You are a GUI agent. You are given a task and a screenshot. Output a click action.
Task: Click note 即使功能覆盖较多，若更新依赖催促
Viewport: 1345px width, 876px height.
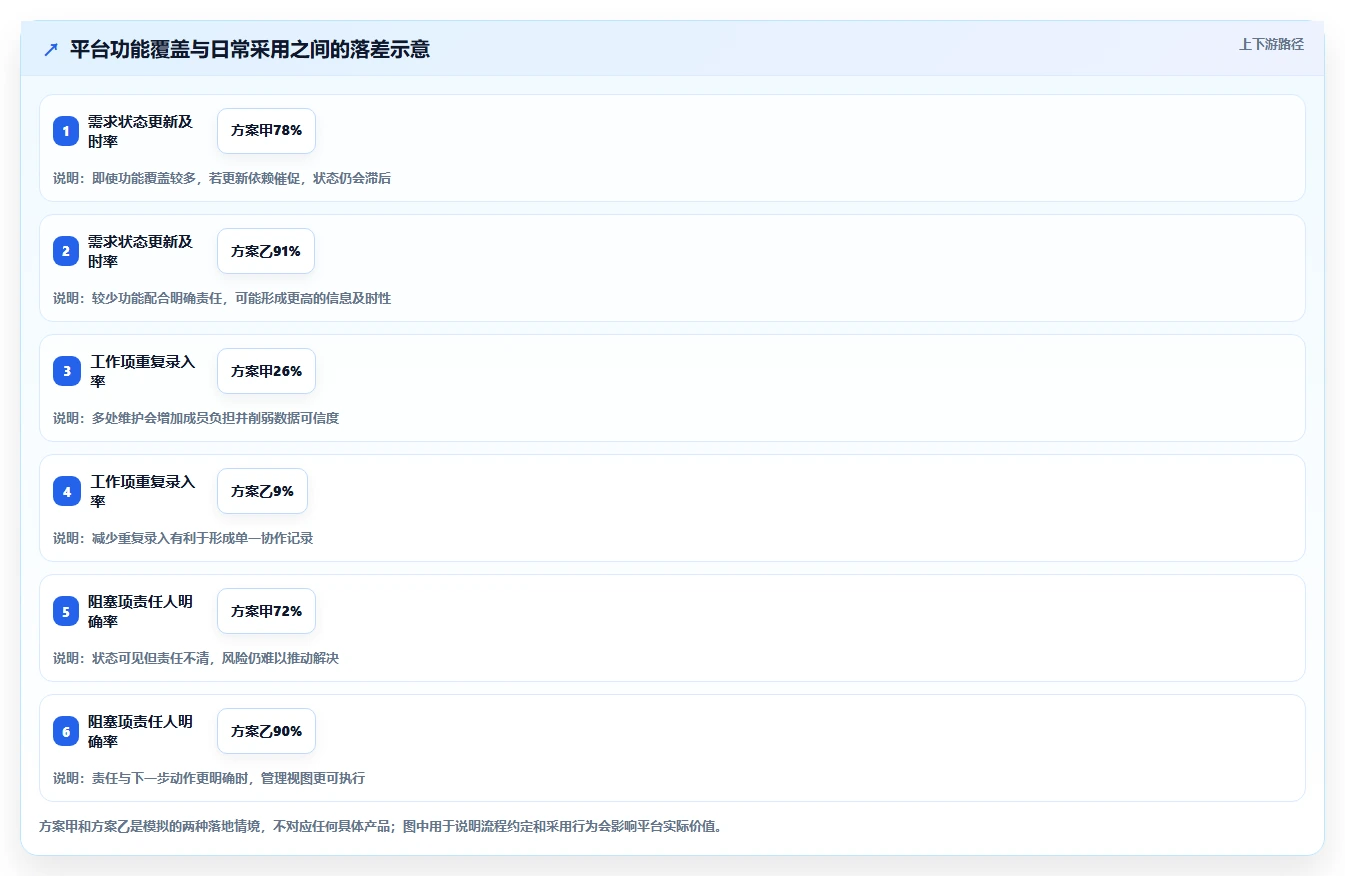coord(222,178)
